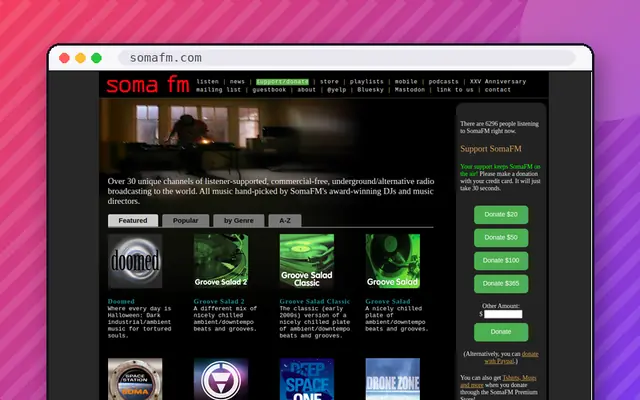This screenshot has width=640, height=400.
Task: Follow the donate with Paypal link
Action: point(511,358)
